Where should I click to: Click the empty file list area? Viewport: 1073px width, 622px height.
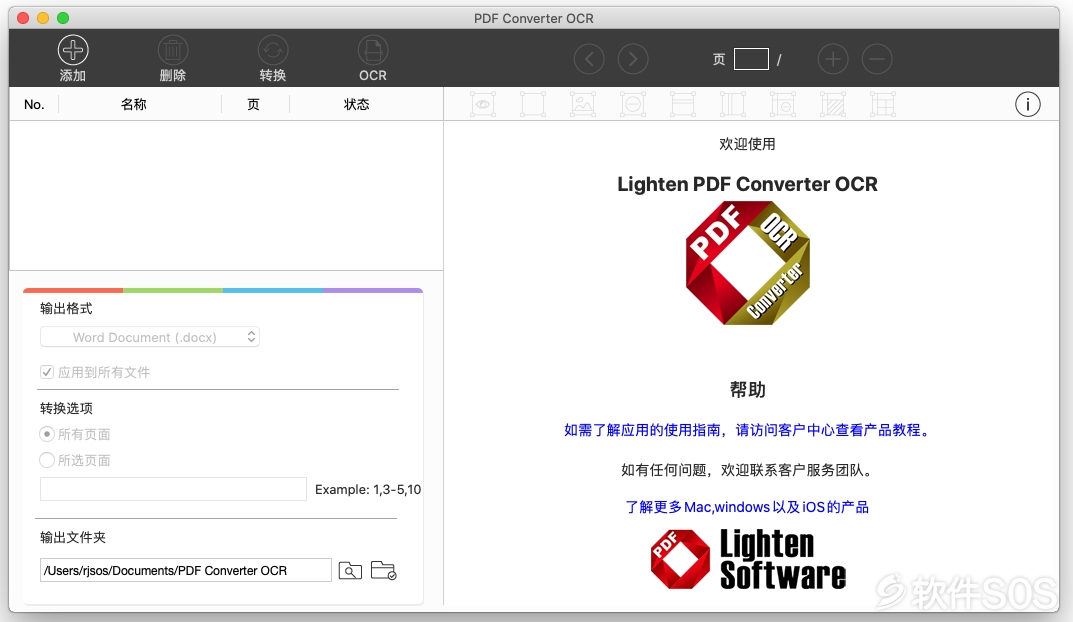coord(226,195)
